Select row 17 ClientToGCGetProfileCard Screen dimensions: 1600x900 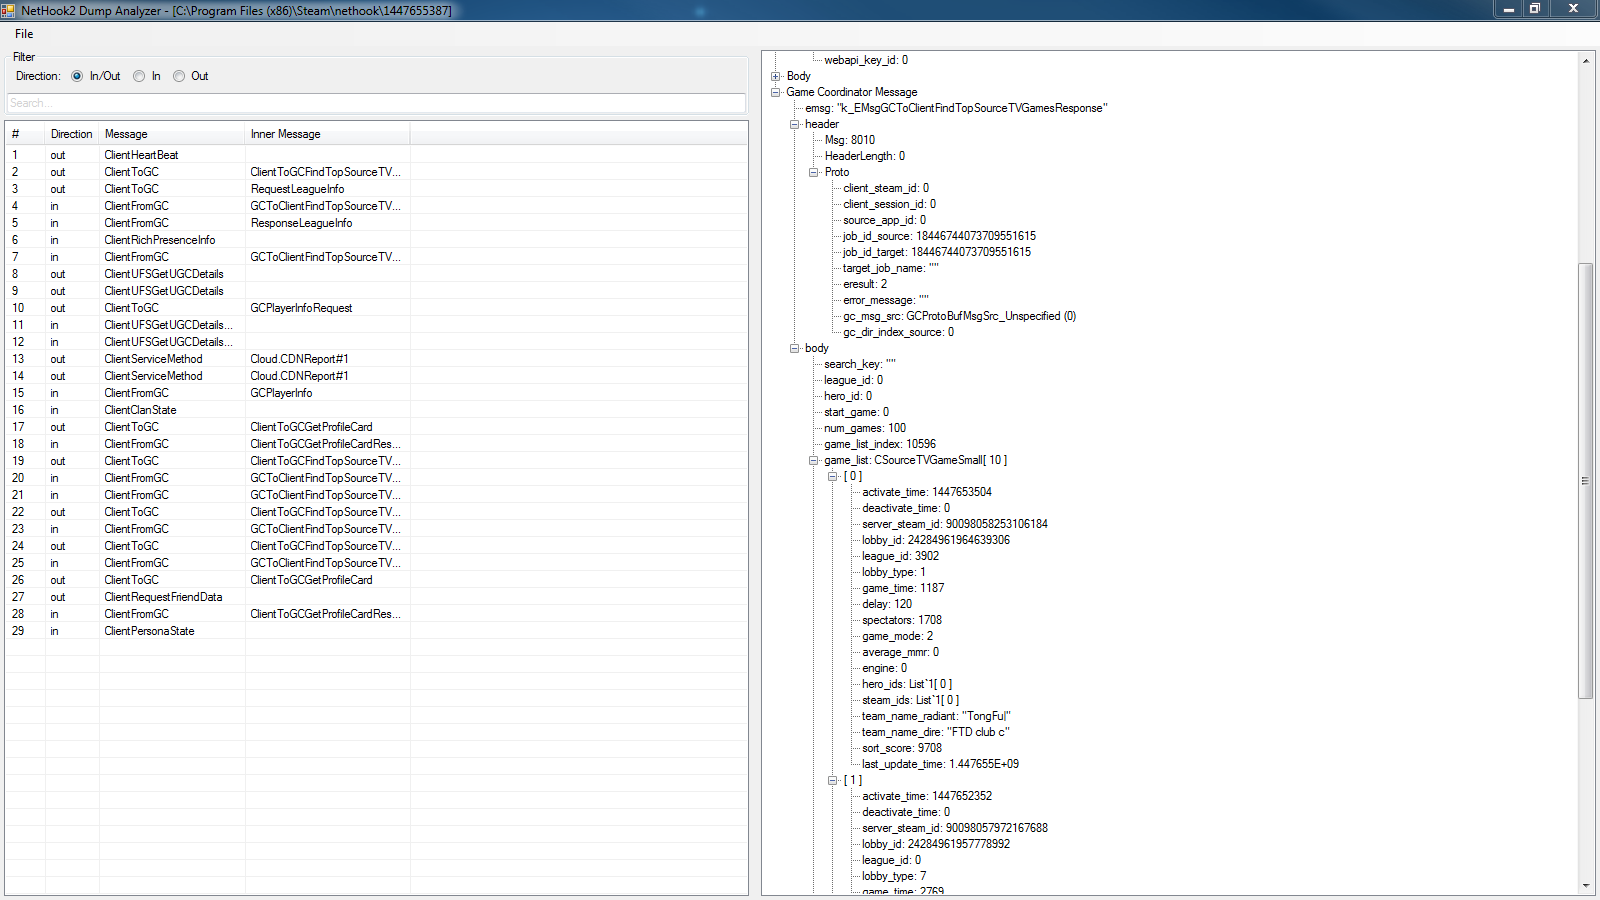(x=376, y=427)
